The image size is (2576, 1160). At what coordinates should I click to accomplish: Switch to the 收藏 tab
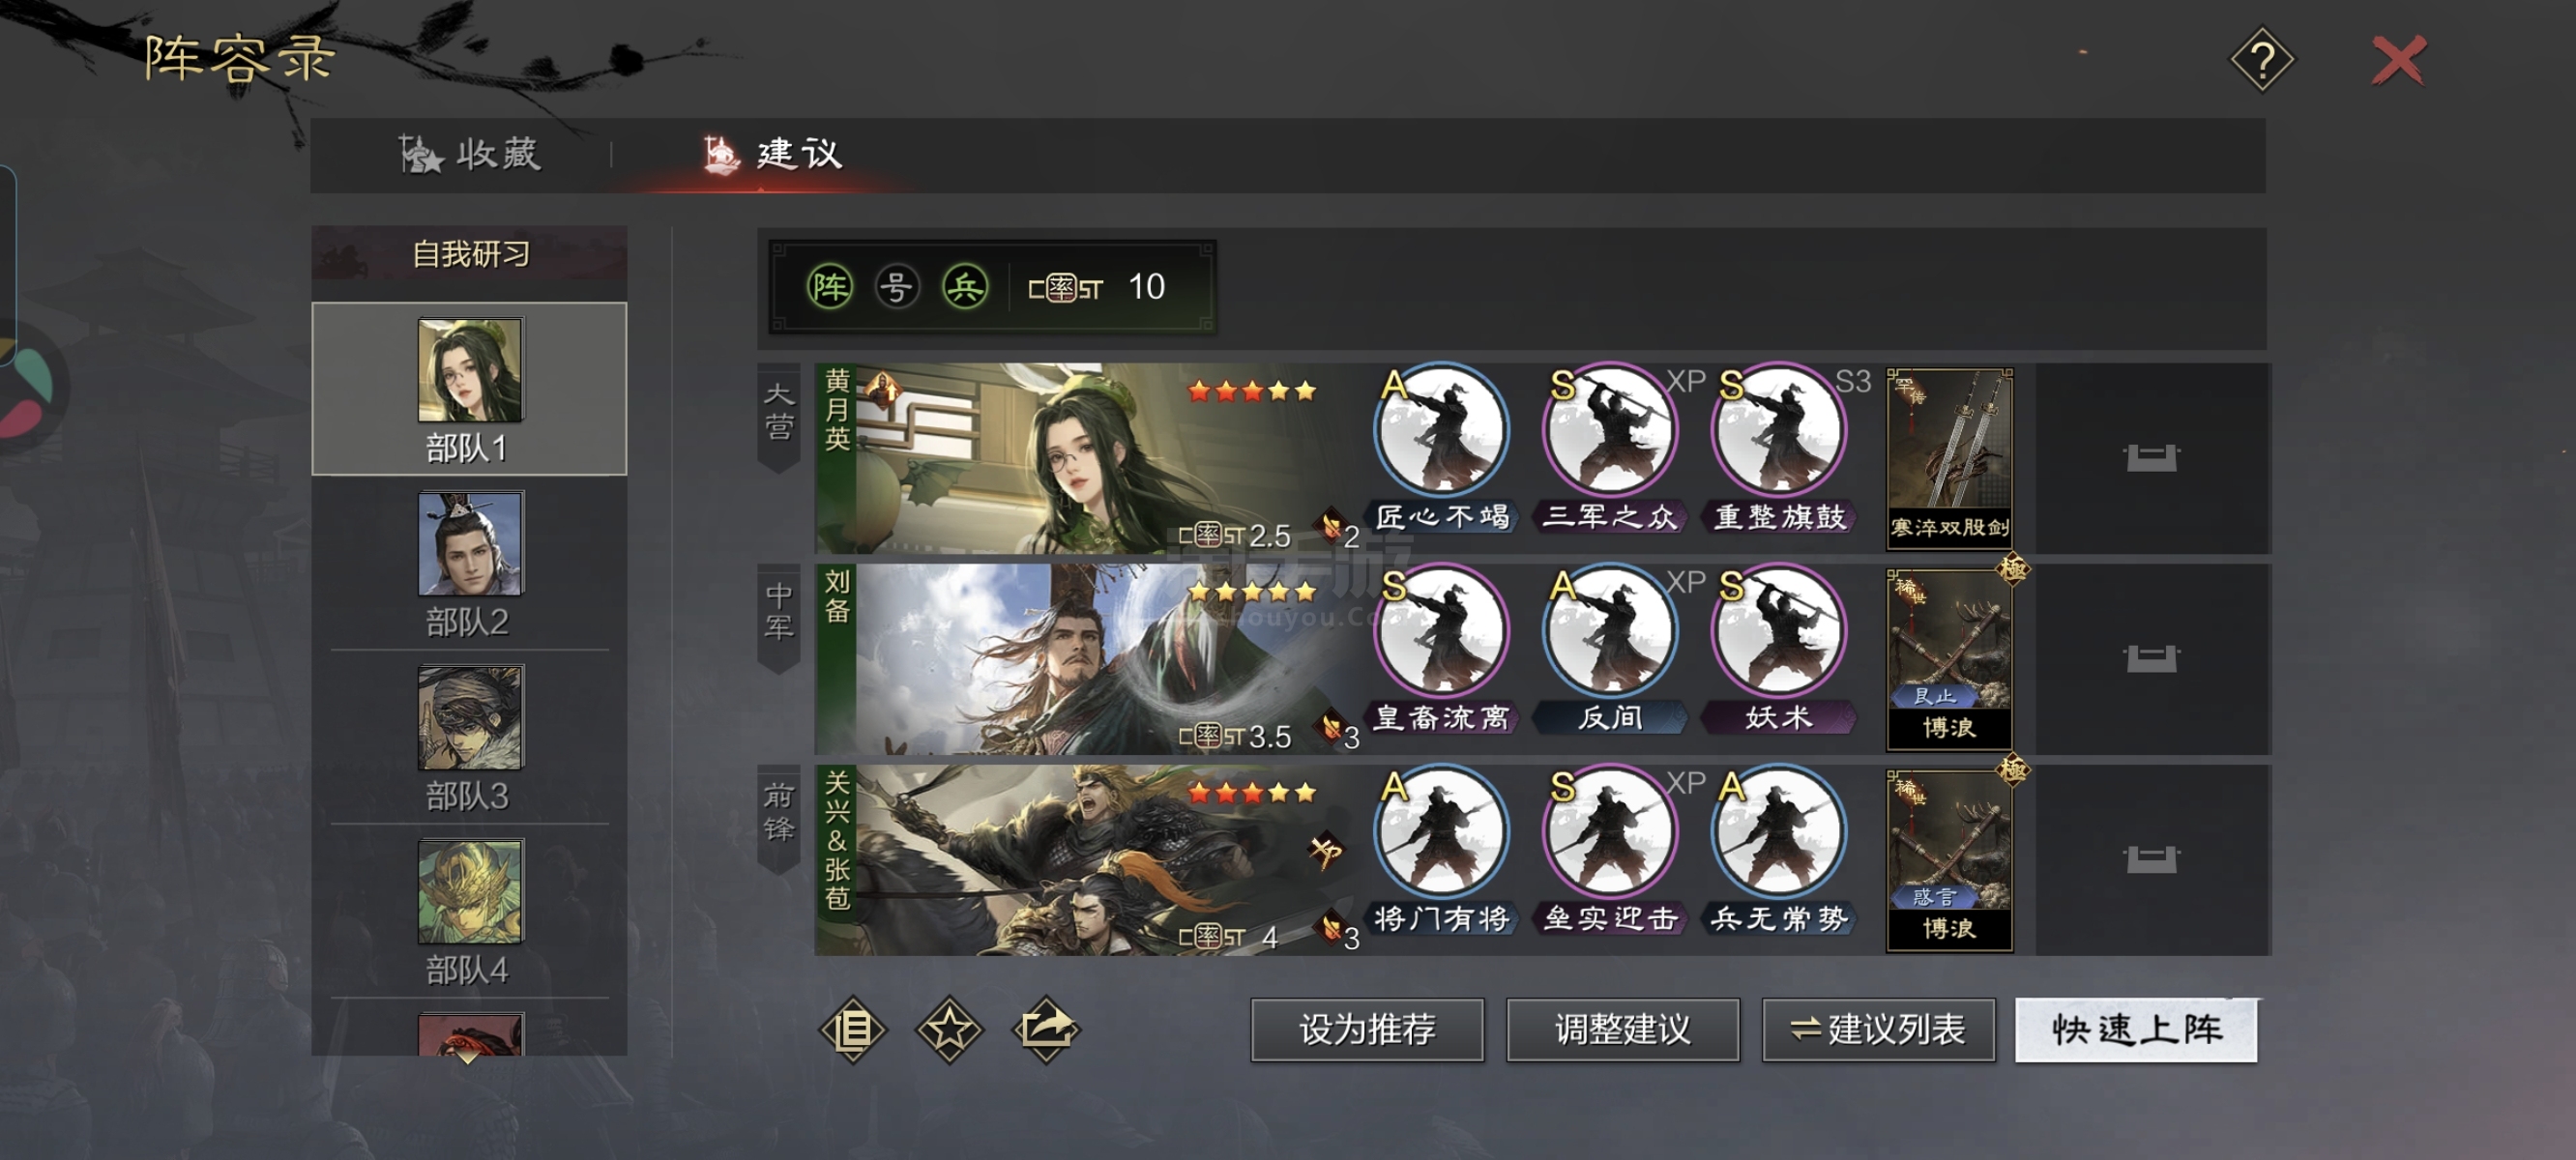(470, 154)
